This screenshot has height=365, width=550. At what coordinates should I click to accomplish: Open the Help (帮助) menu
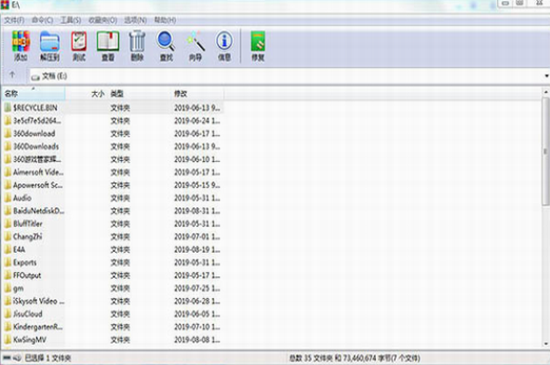click(165, 20)
